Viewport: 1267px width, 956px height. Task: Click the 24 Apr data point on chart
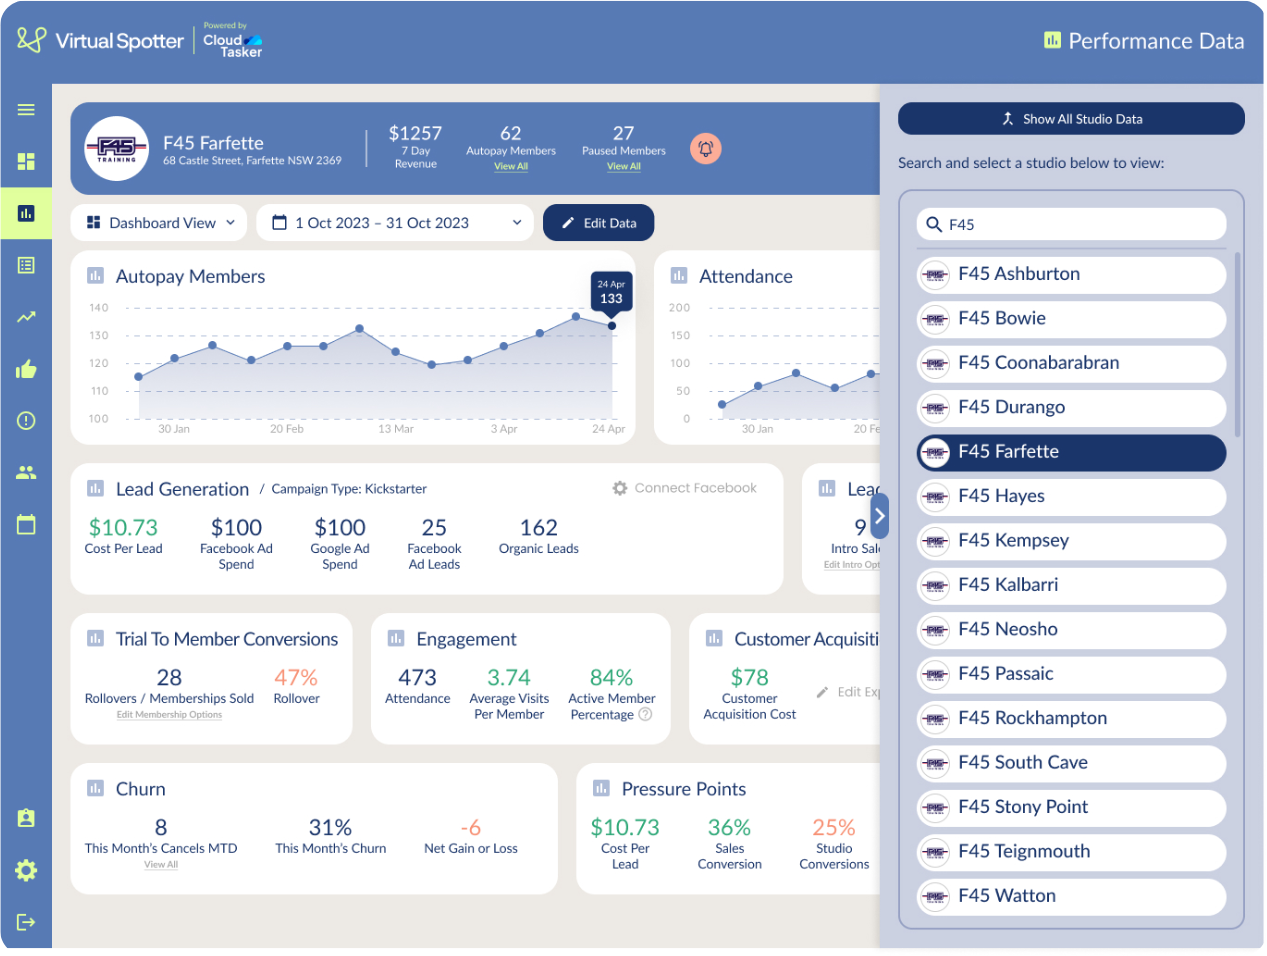pos(612,326)
